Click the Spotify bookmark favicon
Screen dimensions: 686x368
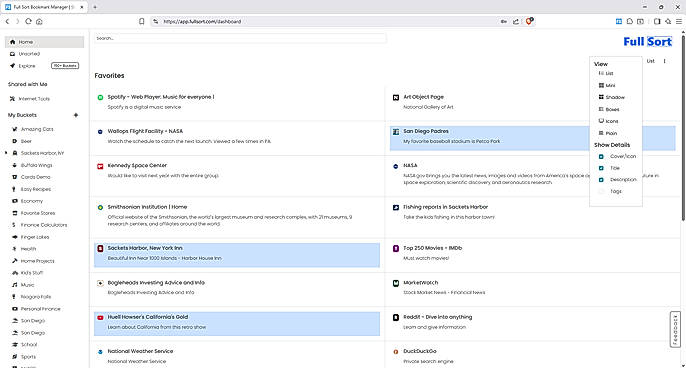[x=100, y=97]
